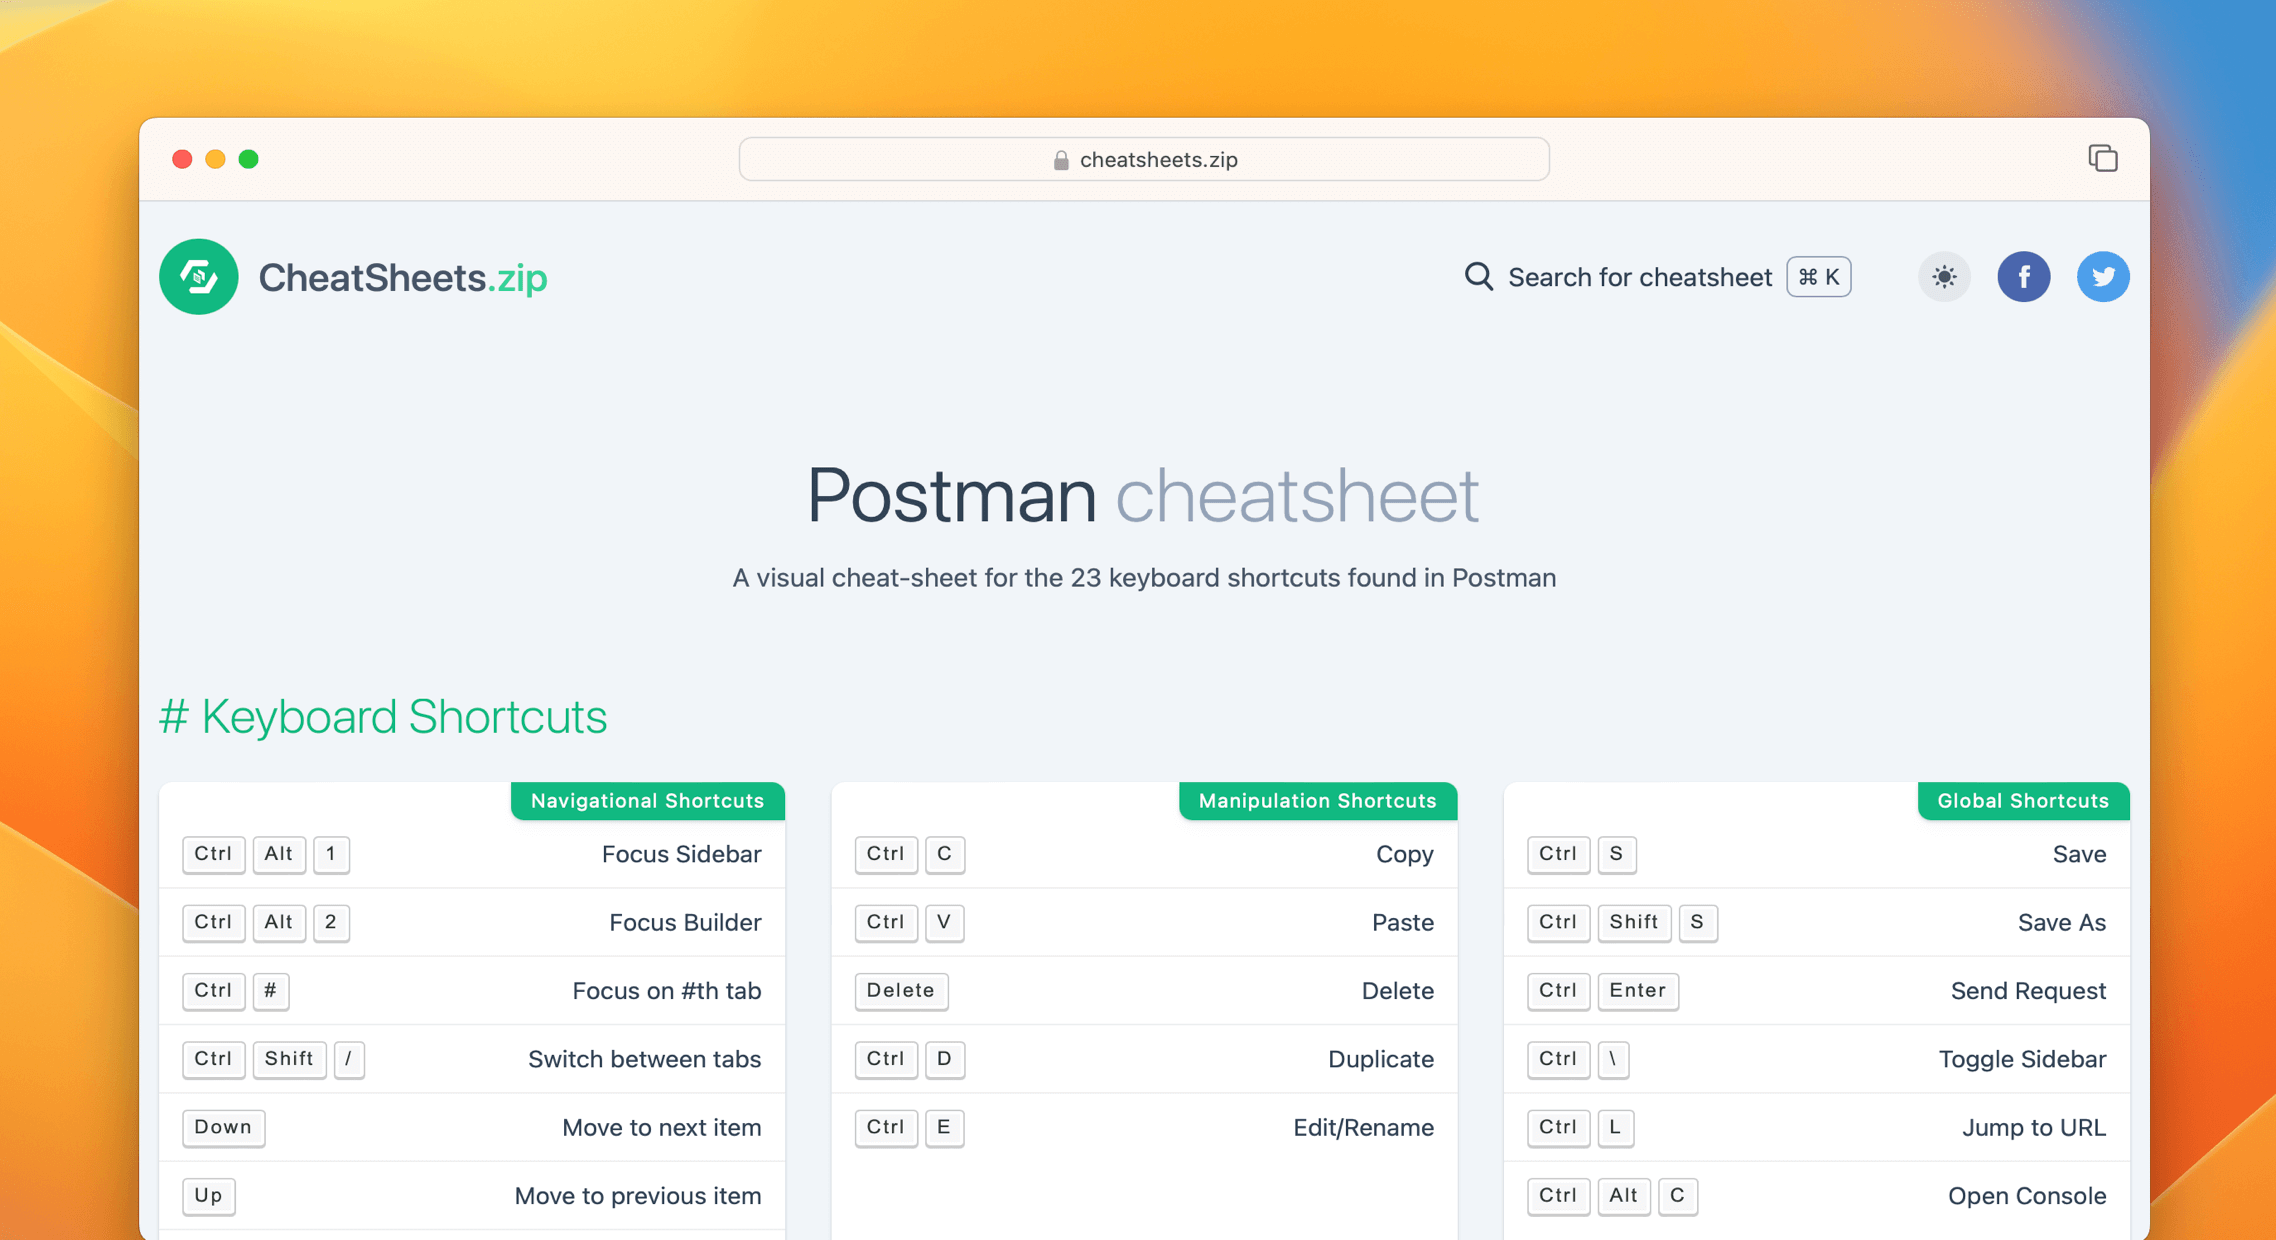This screenshot has width=2276, height=1240.
Task: Click the Ctrl key badge next to Copy
Action: pos(885,855)
